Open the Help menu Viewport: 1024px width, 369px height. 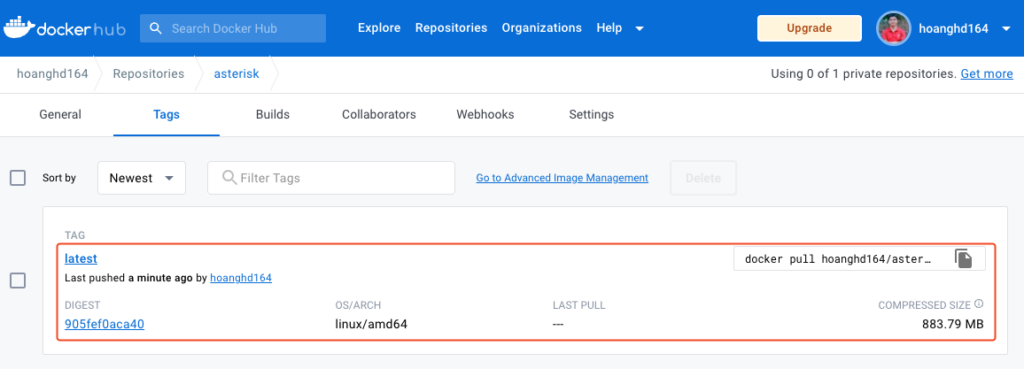(609, 28)
